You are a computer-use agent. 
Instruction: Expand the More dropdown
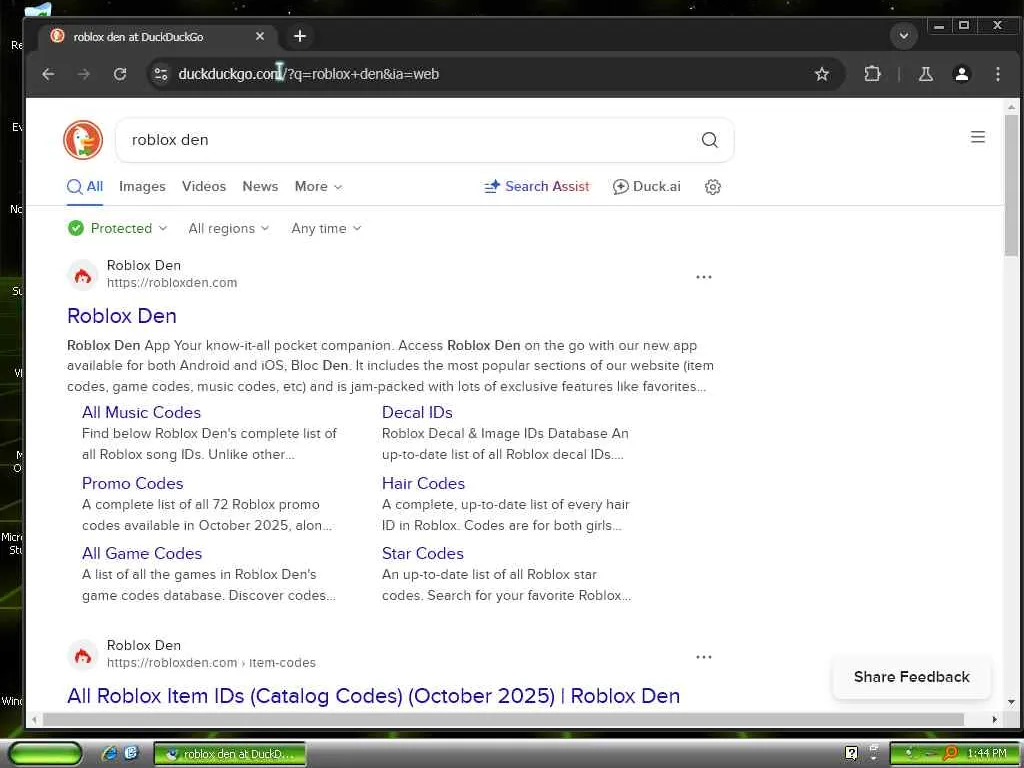click(x=318, y=187)
